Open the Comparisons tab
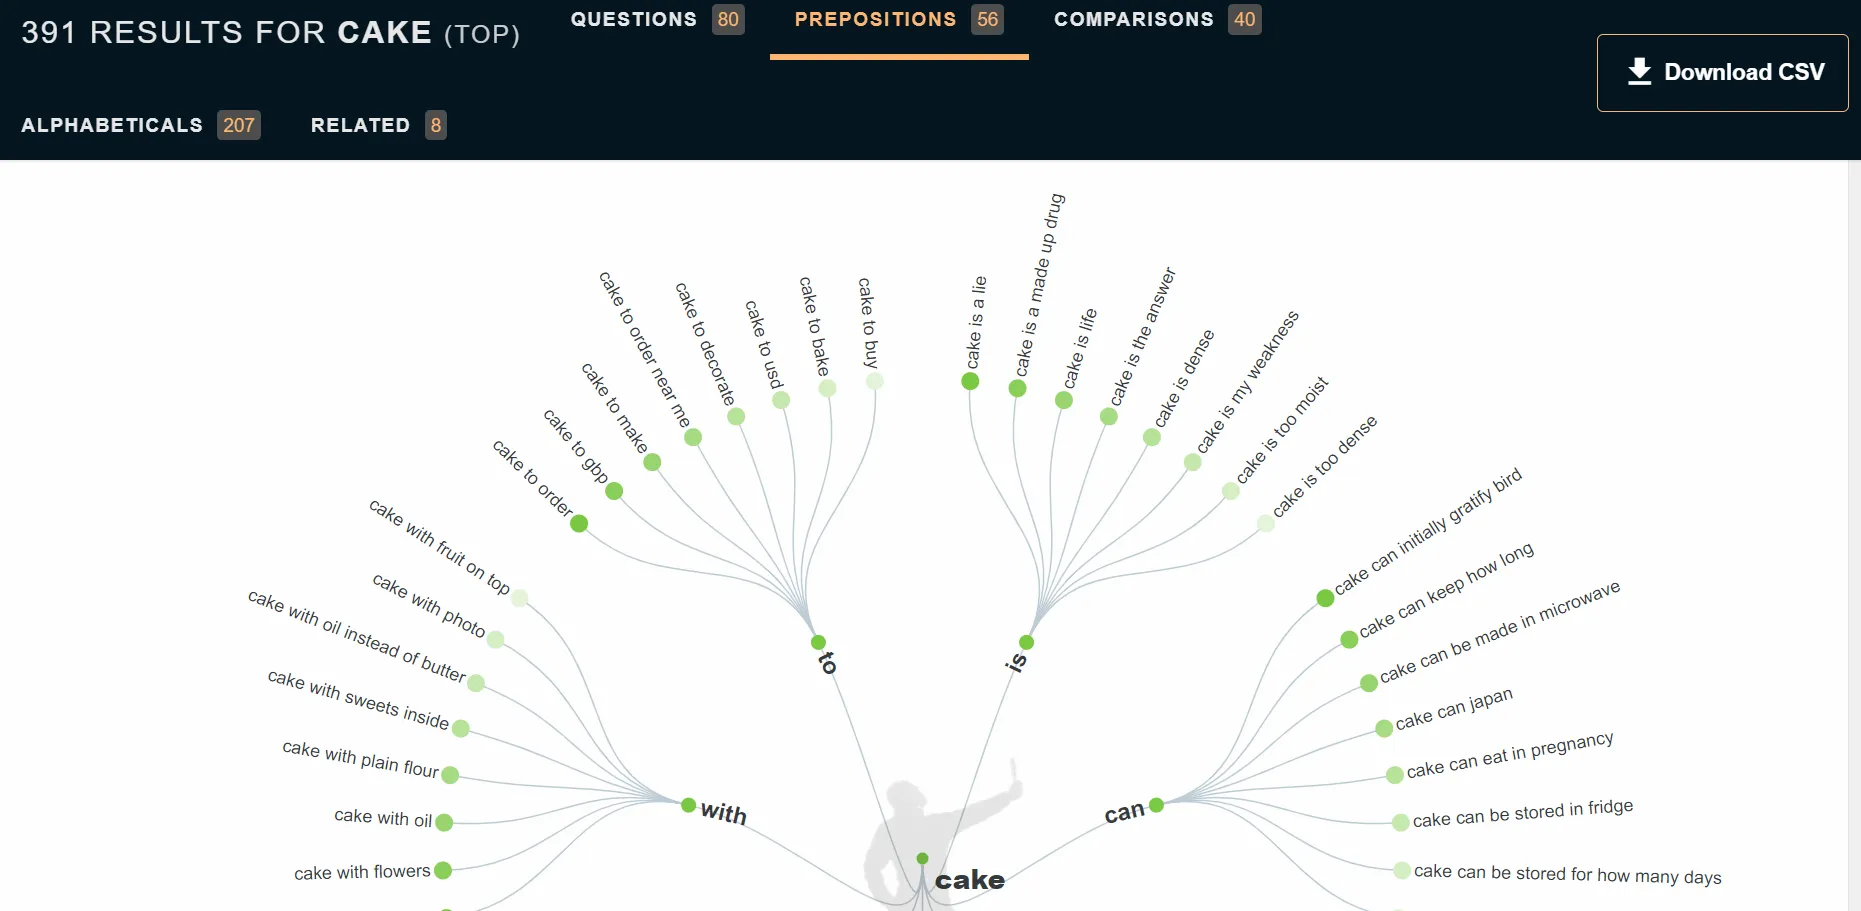Screen dimensions: 1861x911 pos(1156,19)
